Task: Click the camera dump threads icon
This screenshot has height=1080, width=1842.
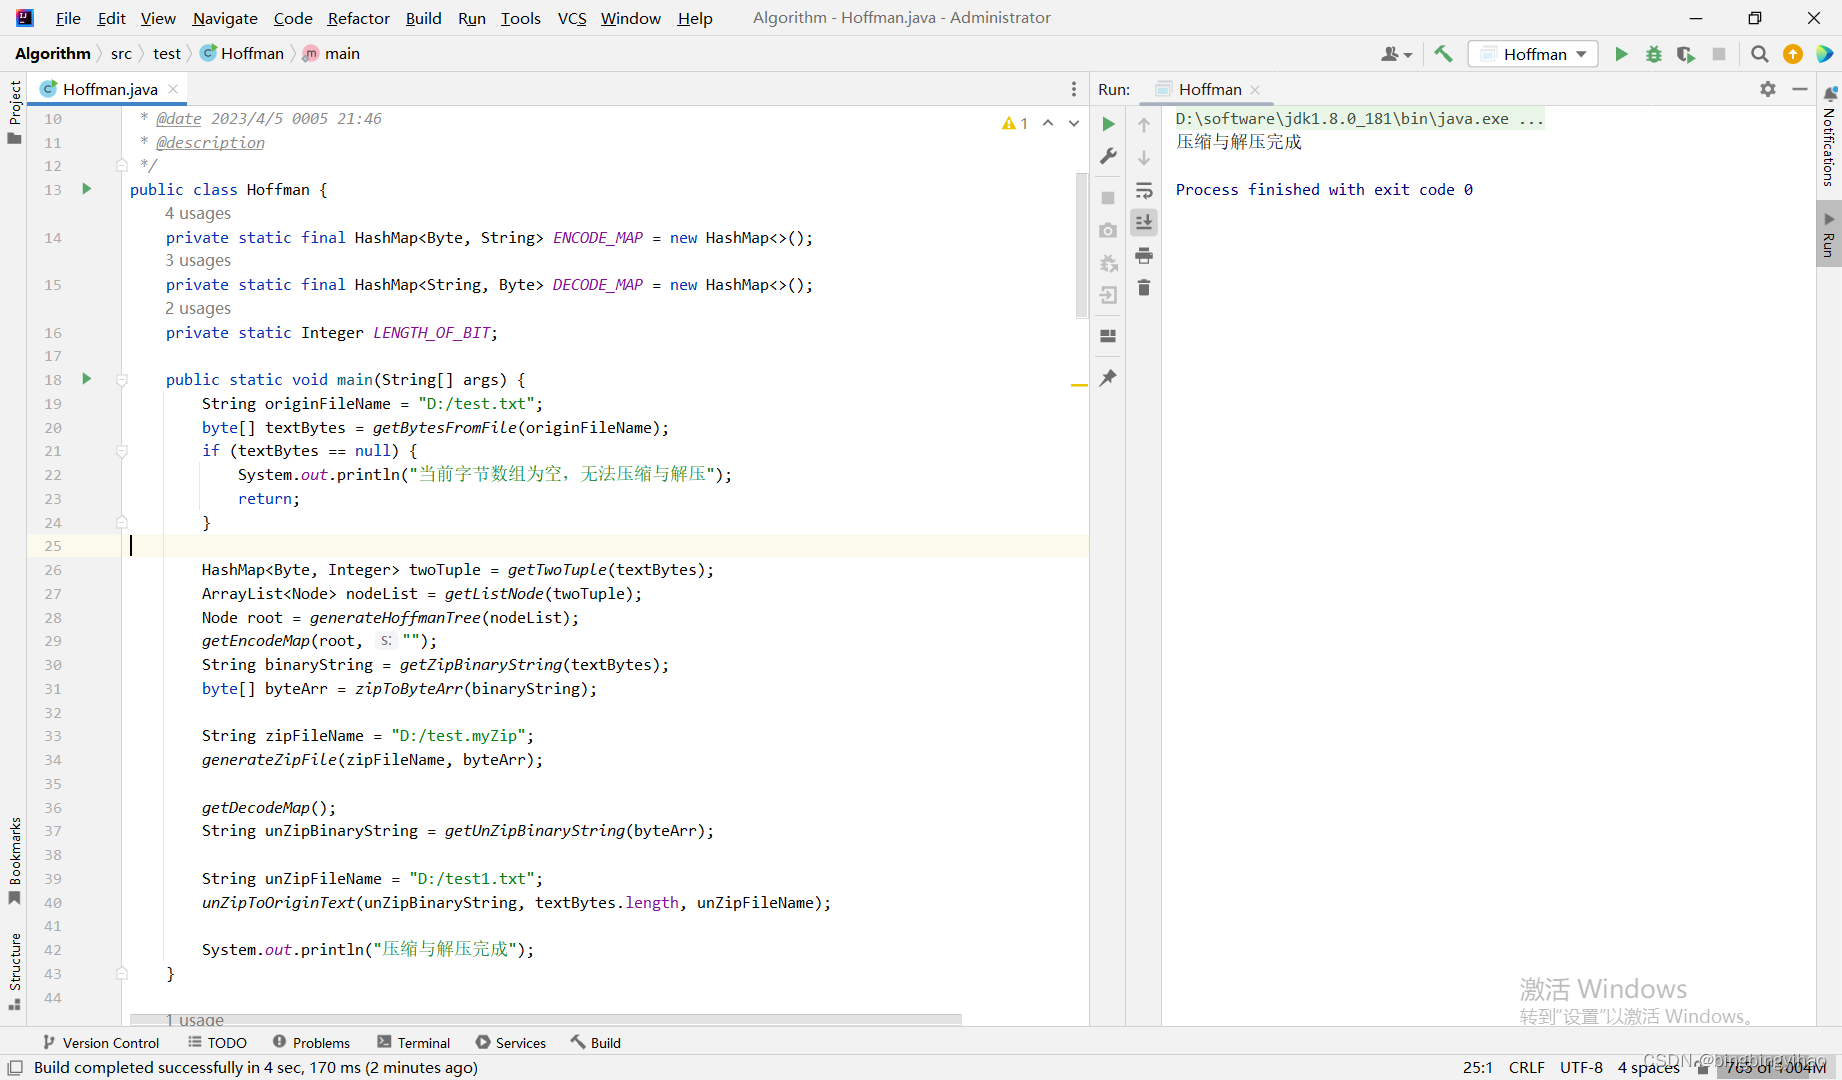Action: point(1108,231)
